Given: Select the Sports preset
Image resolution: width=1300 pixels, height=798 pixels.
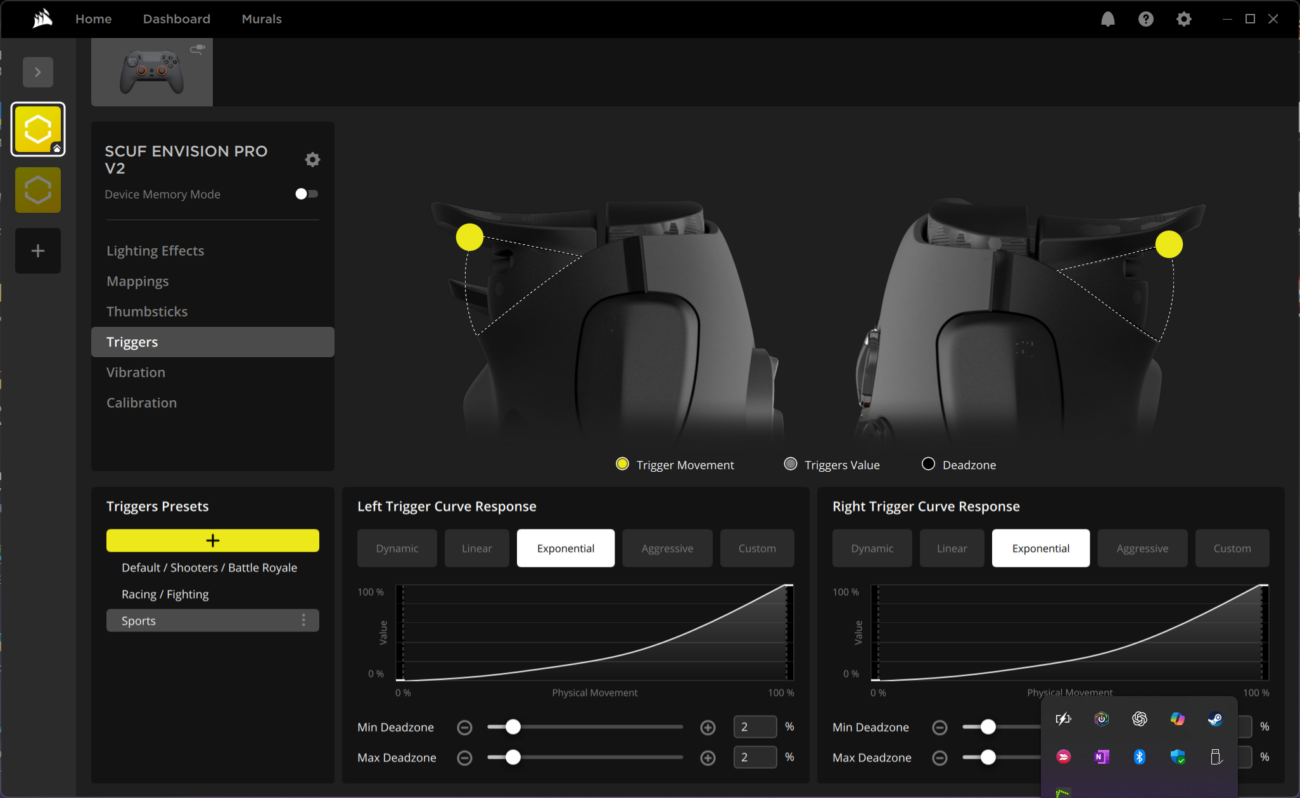Looking at the screenshot, I should pos(212,621).
